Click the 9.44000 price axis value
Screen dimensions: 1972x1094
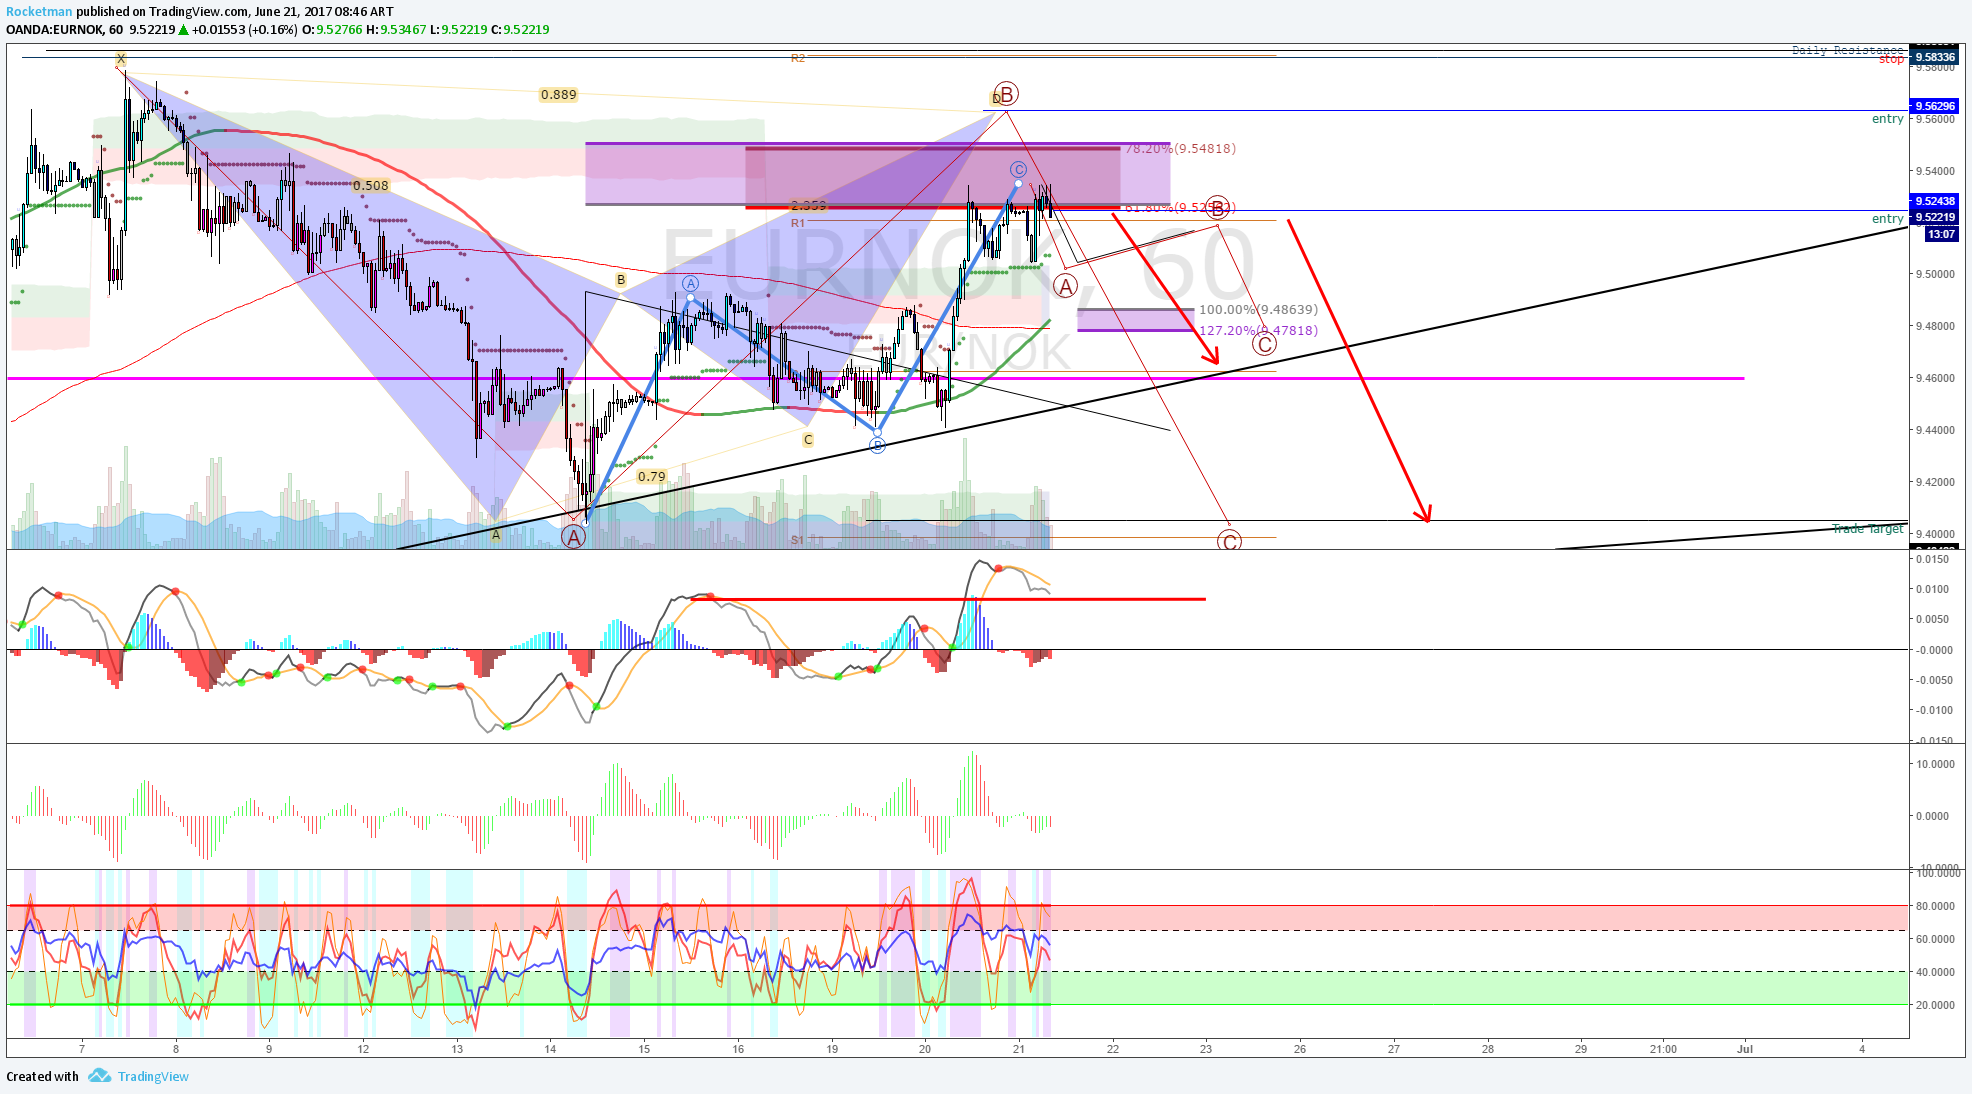pos(1935,430)
